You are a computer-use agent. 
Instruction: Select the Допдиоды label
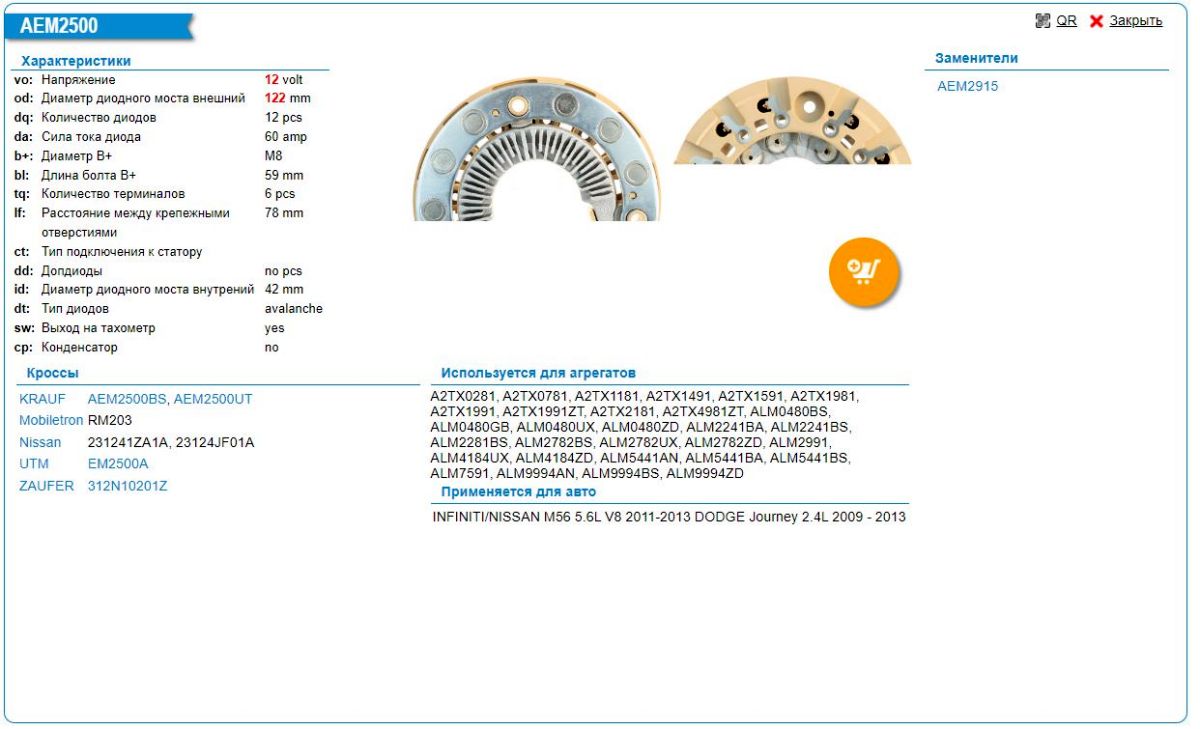[x=72, y=271]
